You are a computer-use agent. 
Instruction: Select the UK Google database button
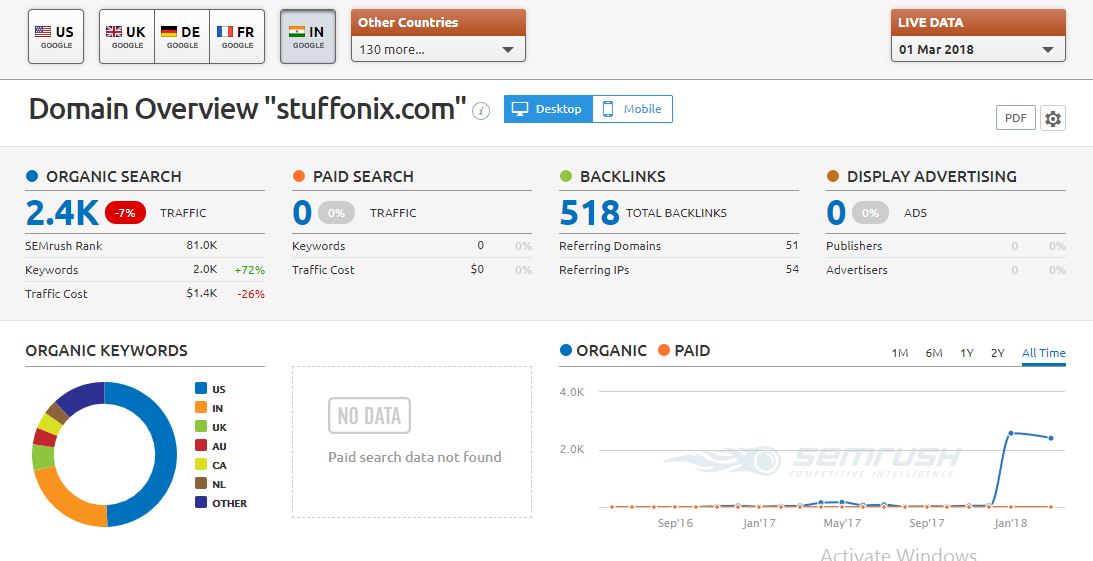coord(126,36)
